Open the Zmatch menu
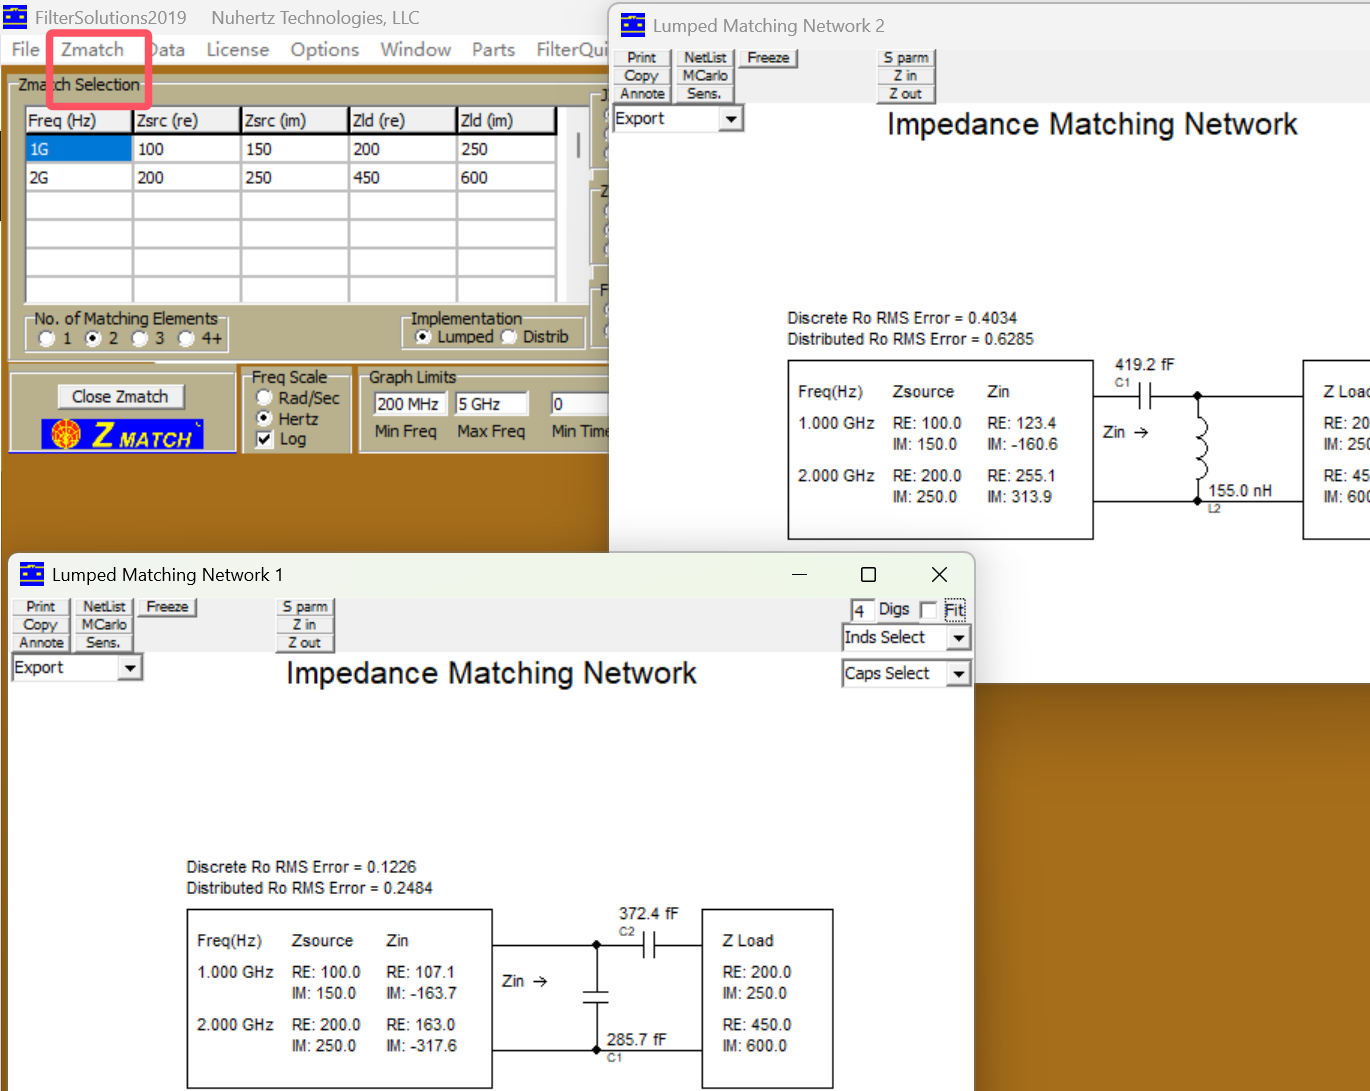 (92, 49)
